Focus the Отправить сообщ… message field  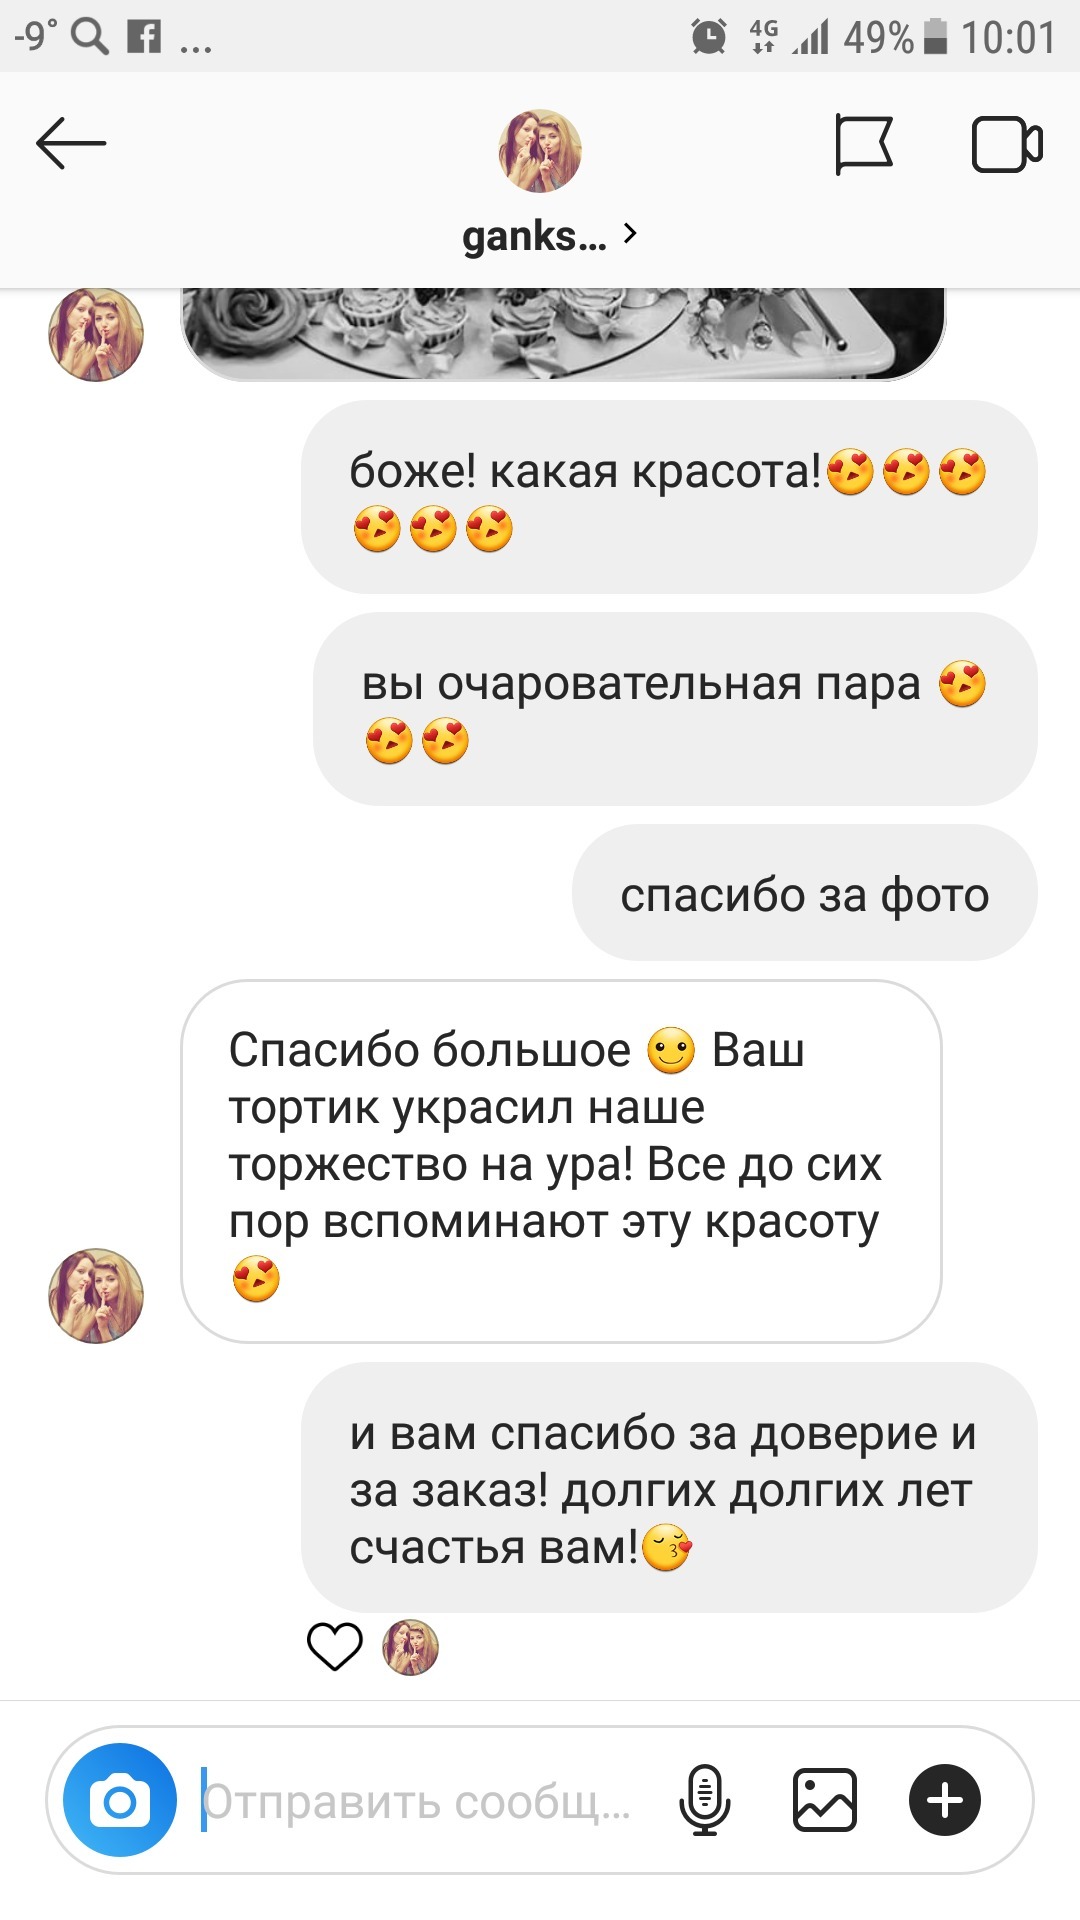click(x=420, y=1801)
